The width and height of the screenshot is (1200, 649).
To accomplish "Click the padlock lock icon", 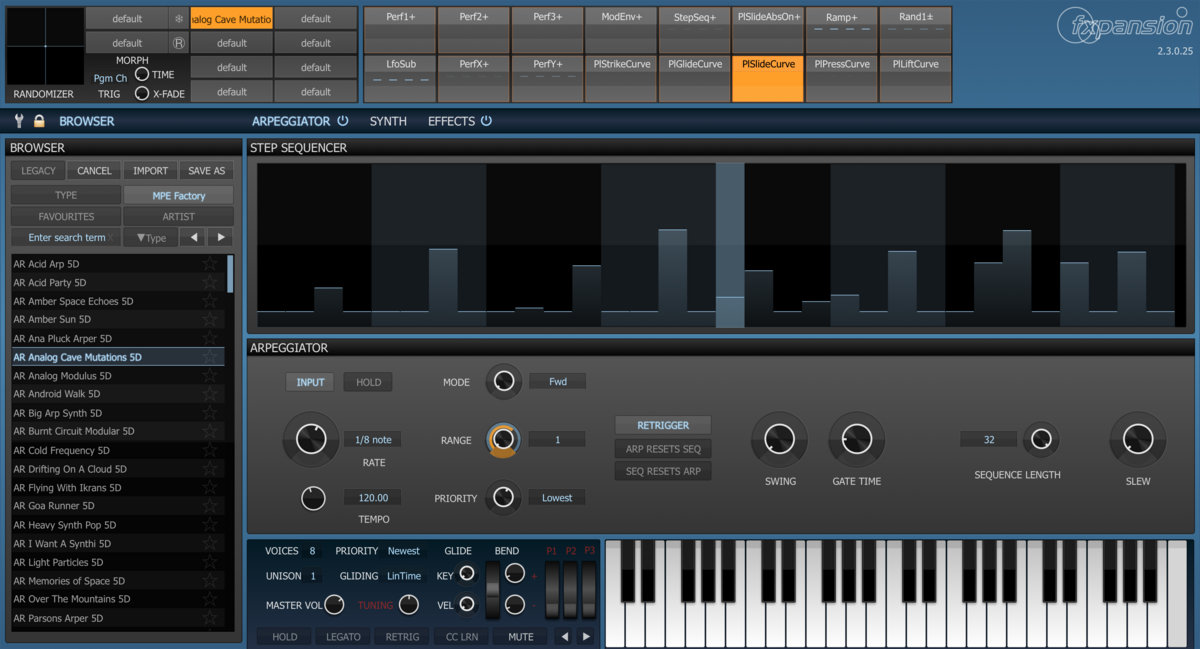I will 39,121.
